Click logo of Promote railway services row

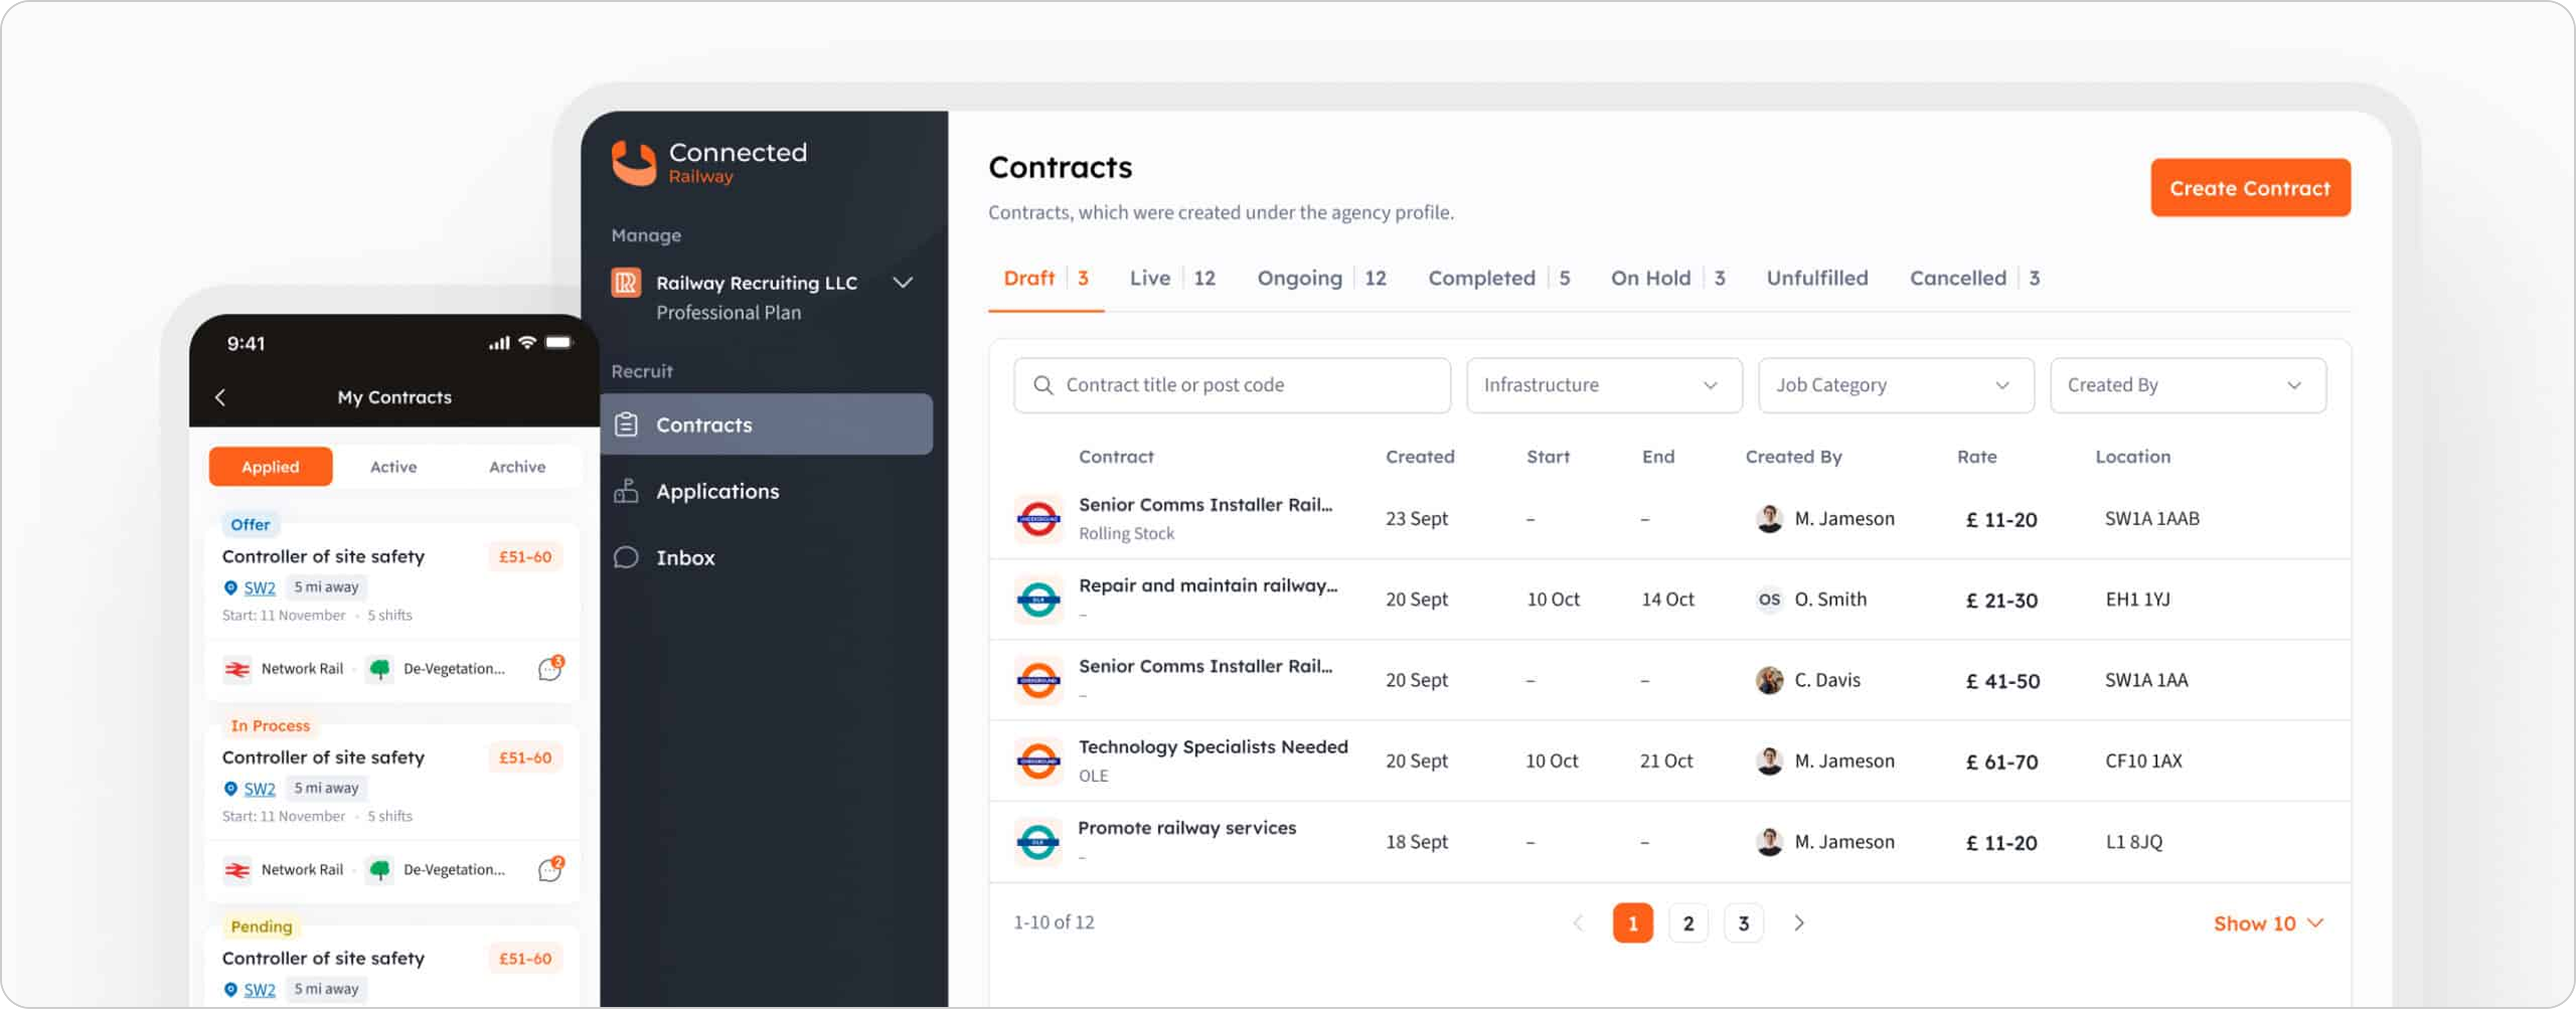pyautogui.click(x=1038, y=842)
